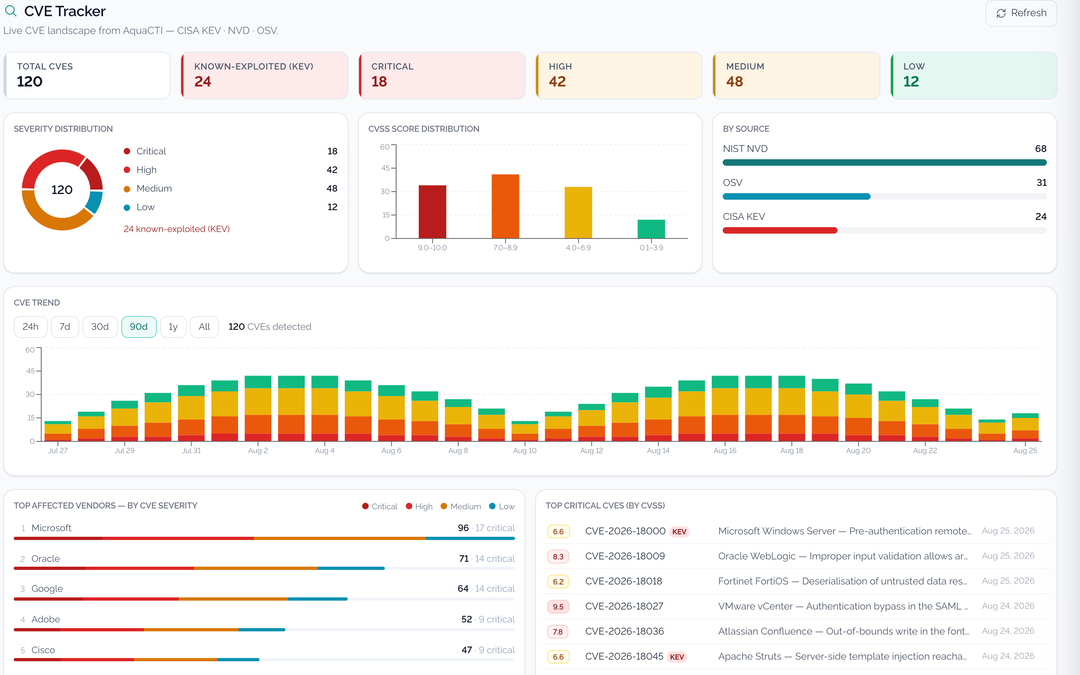This screenshot has height=675, width=1080.
Task: Click the 0.1-3.9 CVSS score bar
Action: coord(651,229)
